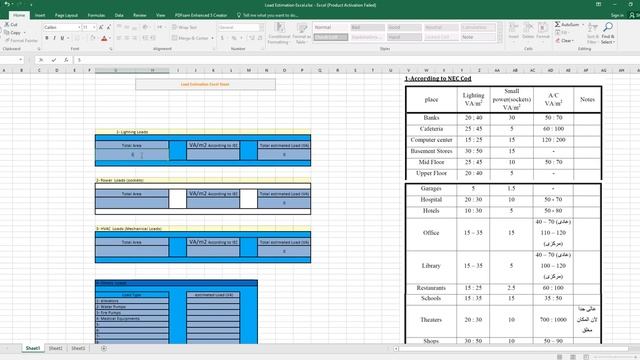Open the Calibri font name dropdown
The width and height of the screenshot is (640, 360).
pos(79,27)
